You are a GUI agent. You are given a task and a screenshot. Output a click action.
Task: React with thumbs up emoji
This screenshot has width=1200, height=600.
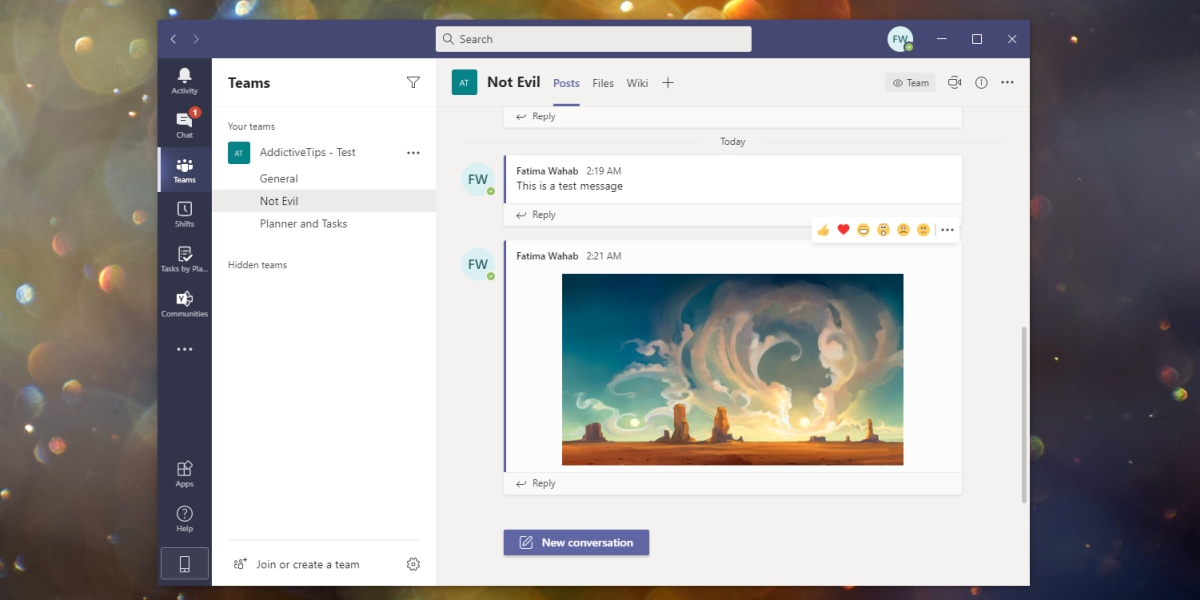(x=823, y=230)
